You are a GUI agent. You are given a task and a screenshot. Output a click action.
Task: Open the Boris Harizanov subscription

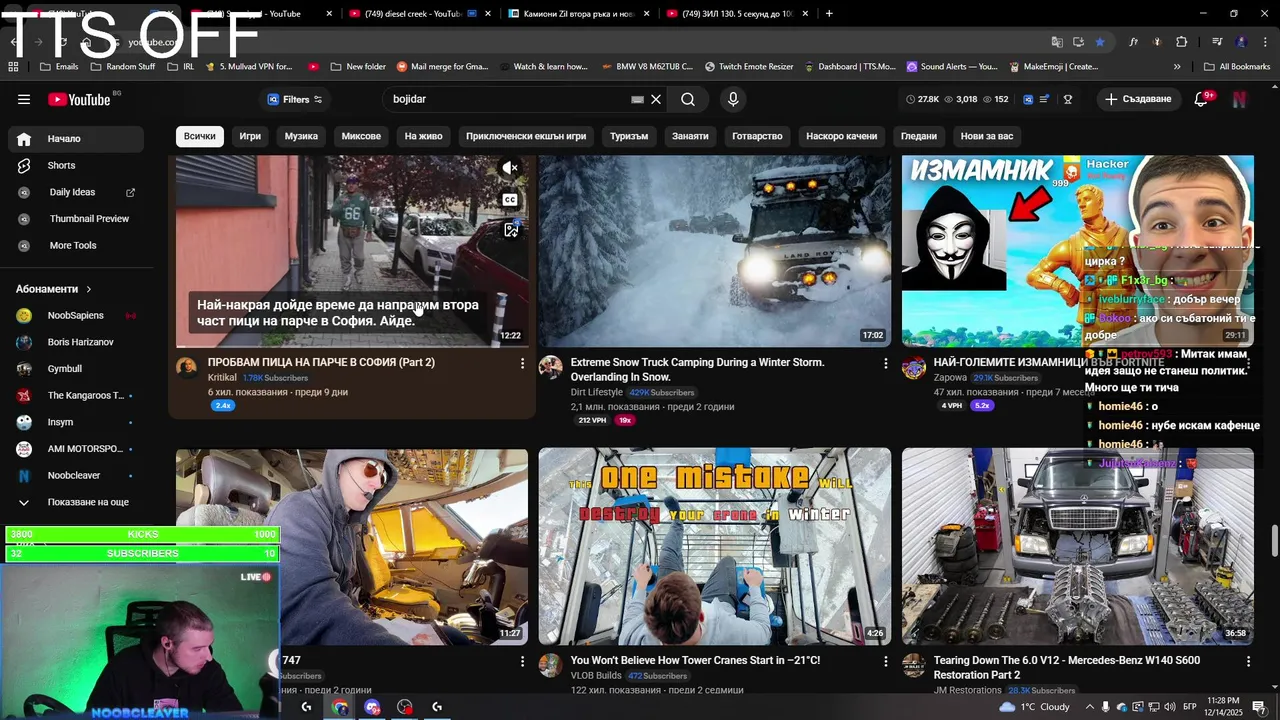75,342
